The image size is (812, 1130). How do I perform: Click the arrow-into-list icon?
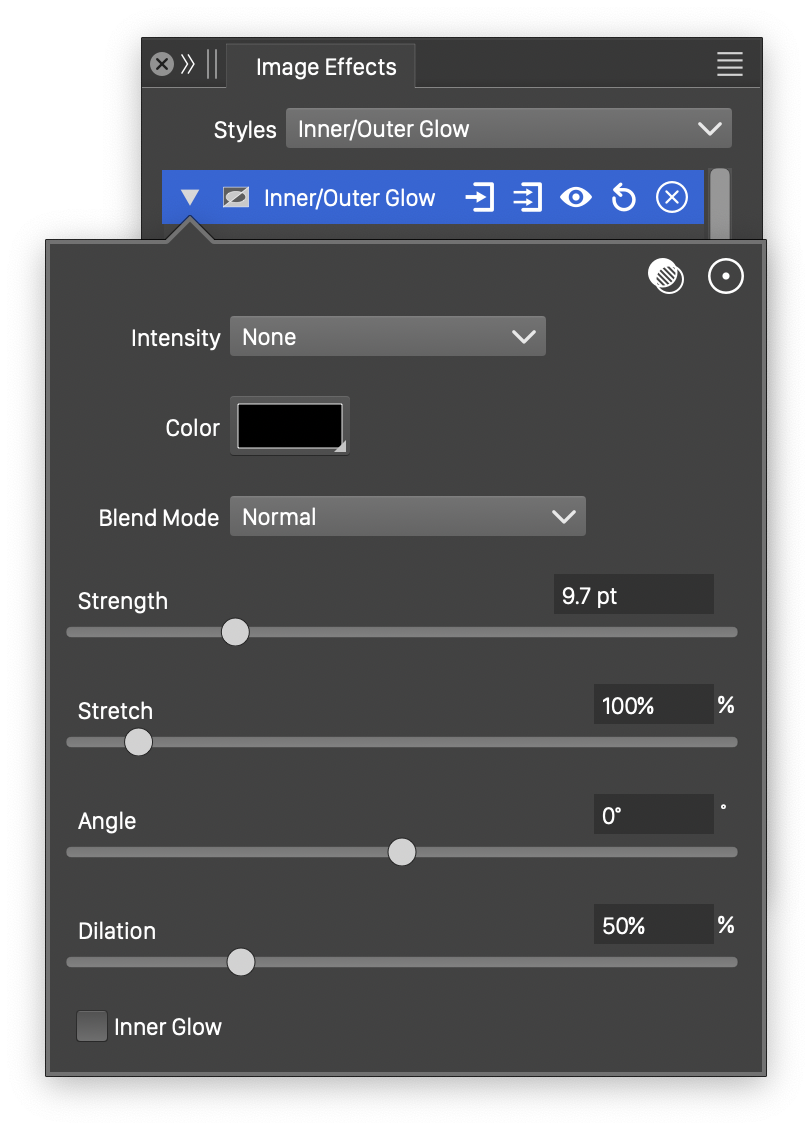click(x=527, y=198)
